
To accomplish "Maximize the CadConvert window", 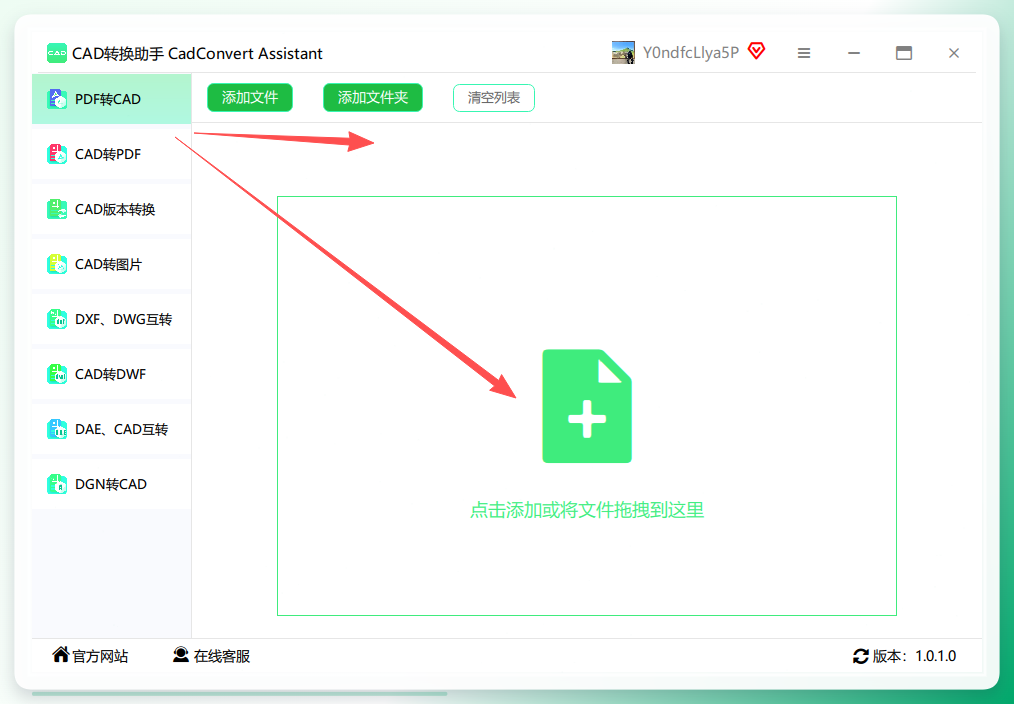I will coord(904,53).
